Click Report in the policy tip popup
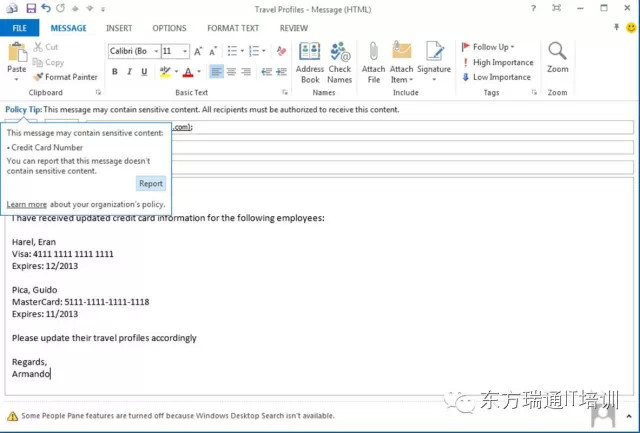Viewport: 640px width, 433px height. [151, 184]
